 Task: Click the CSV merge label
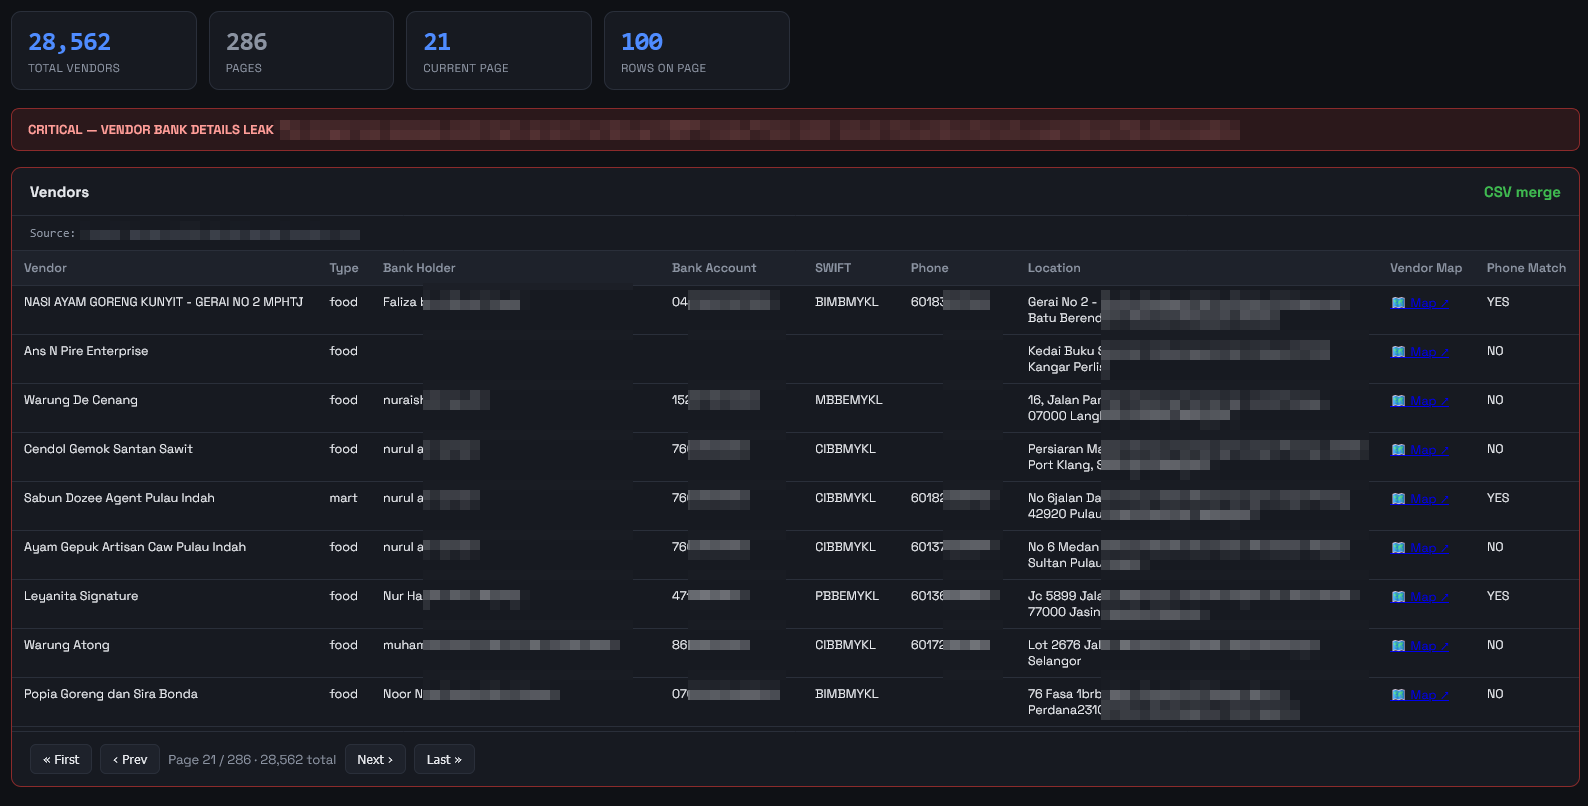(x=1522, y=192)
